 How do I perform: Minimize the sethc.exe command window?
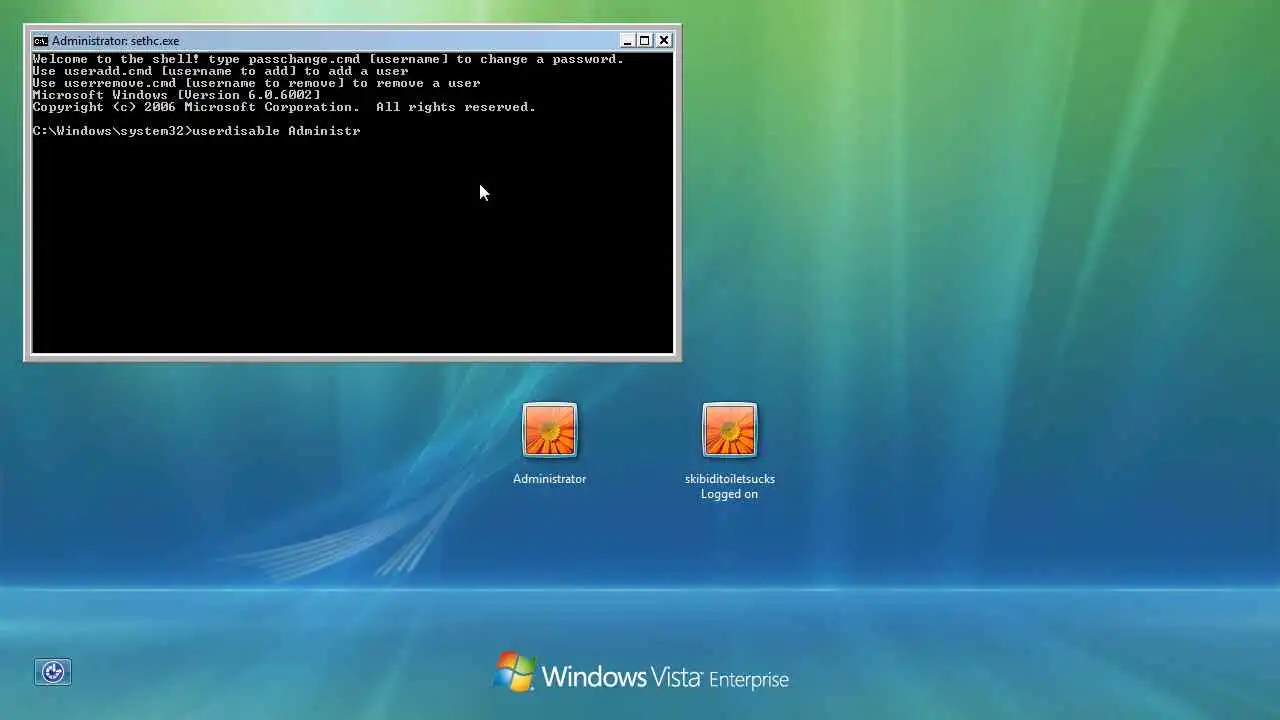click(627, 40)
